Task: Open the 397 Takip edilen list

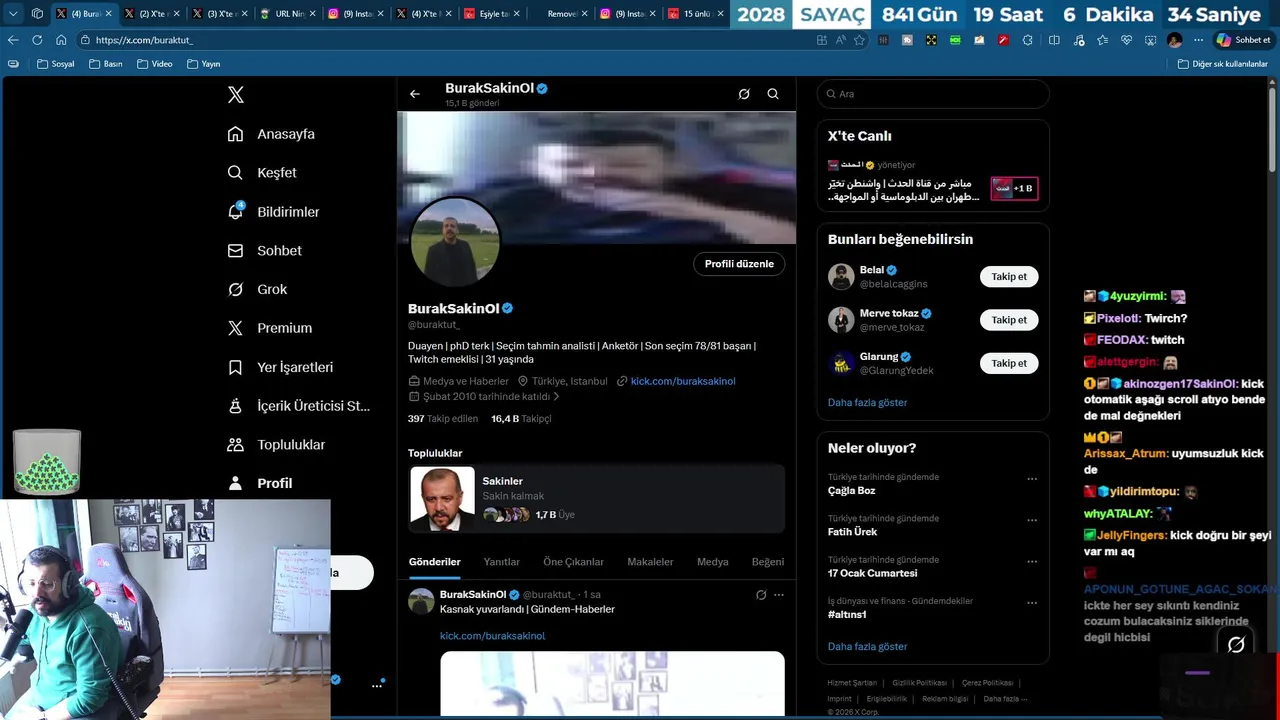Action: click(x=443, y=419)
